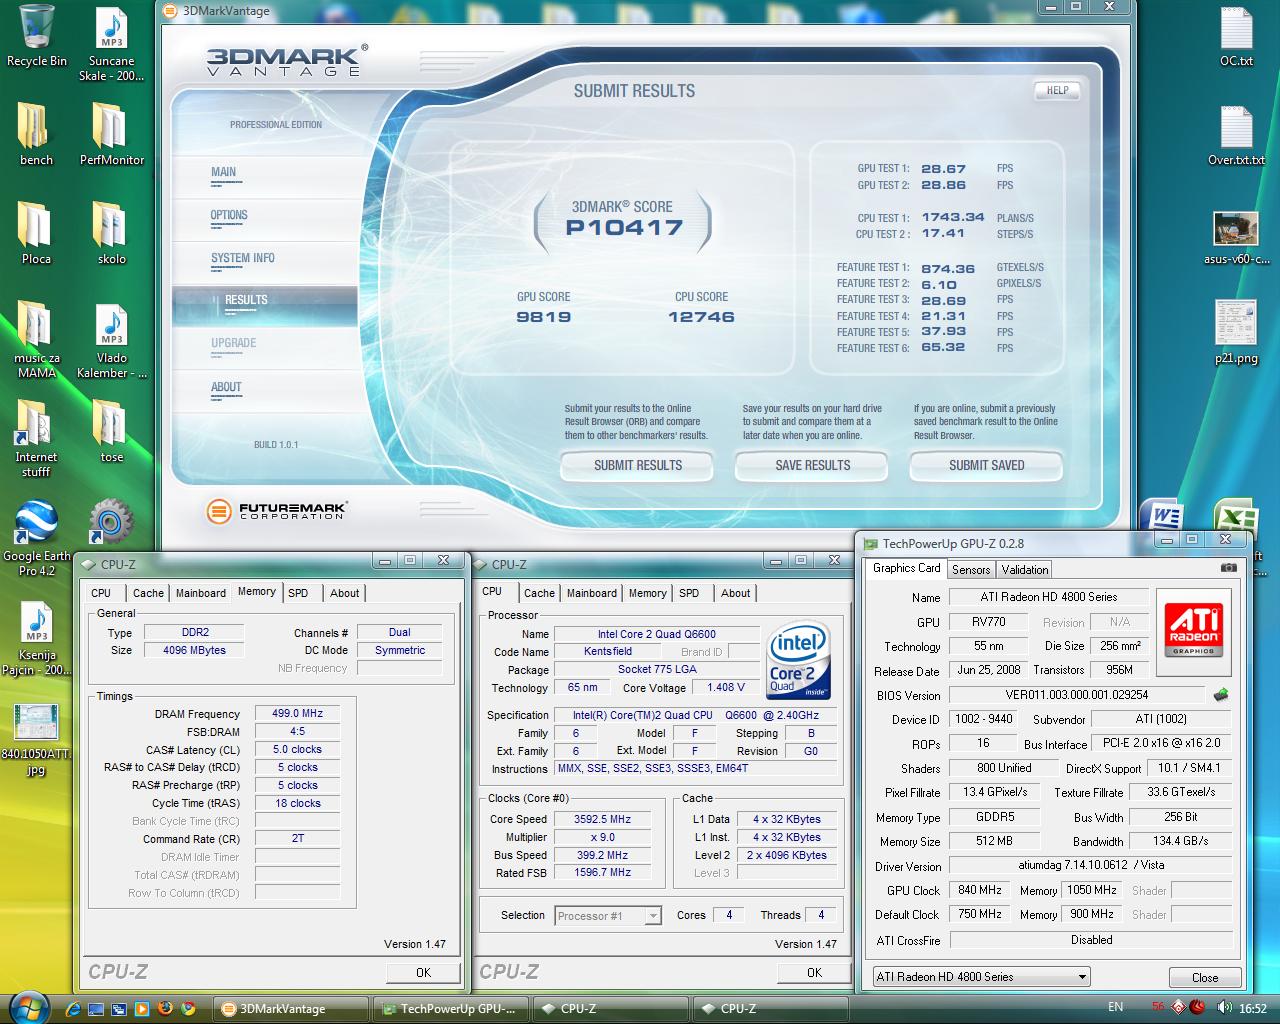Open Excel file icon on desktop
Screen dimensions: 1280x1024
tap(1235, 517)
